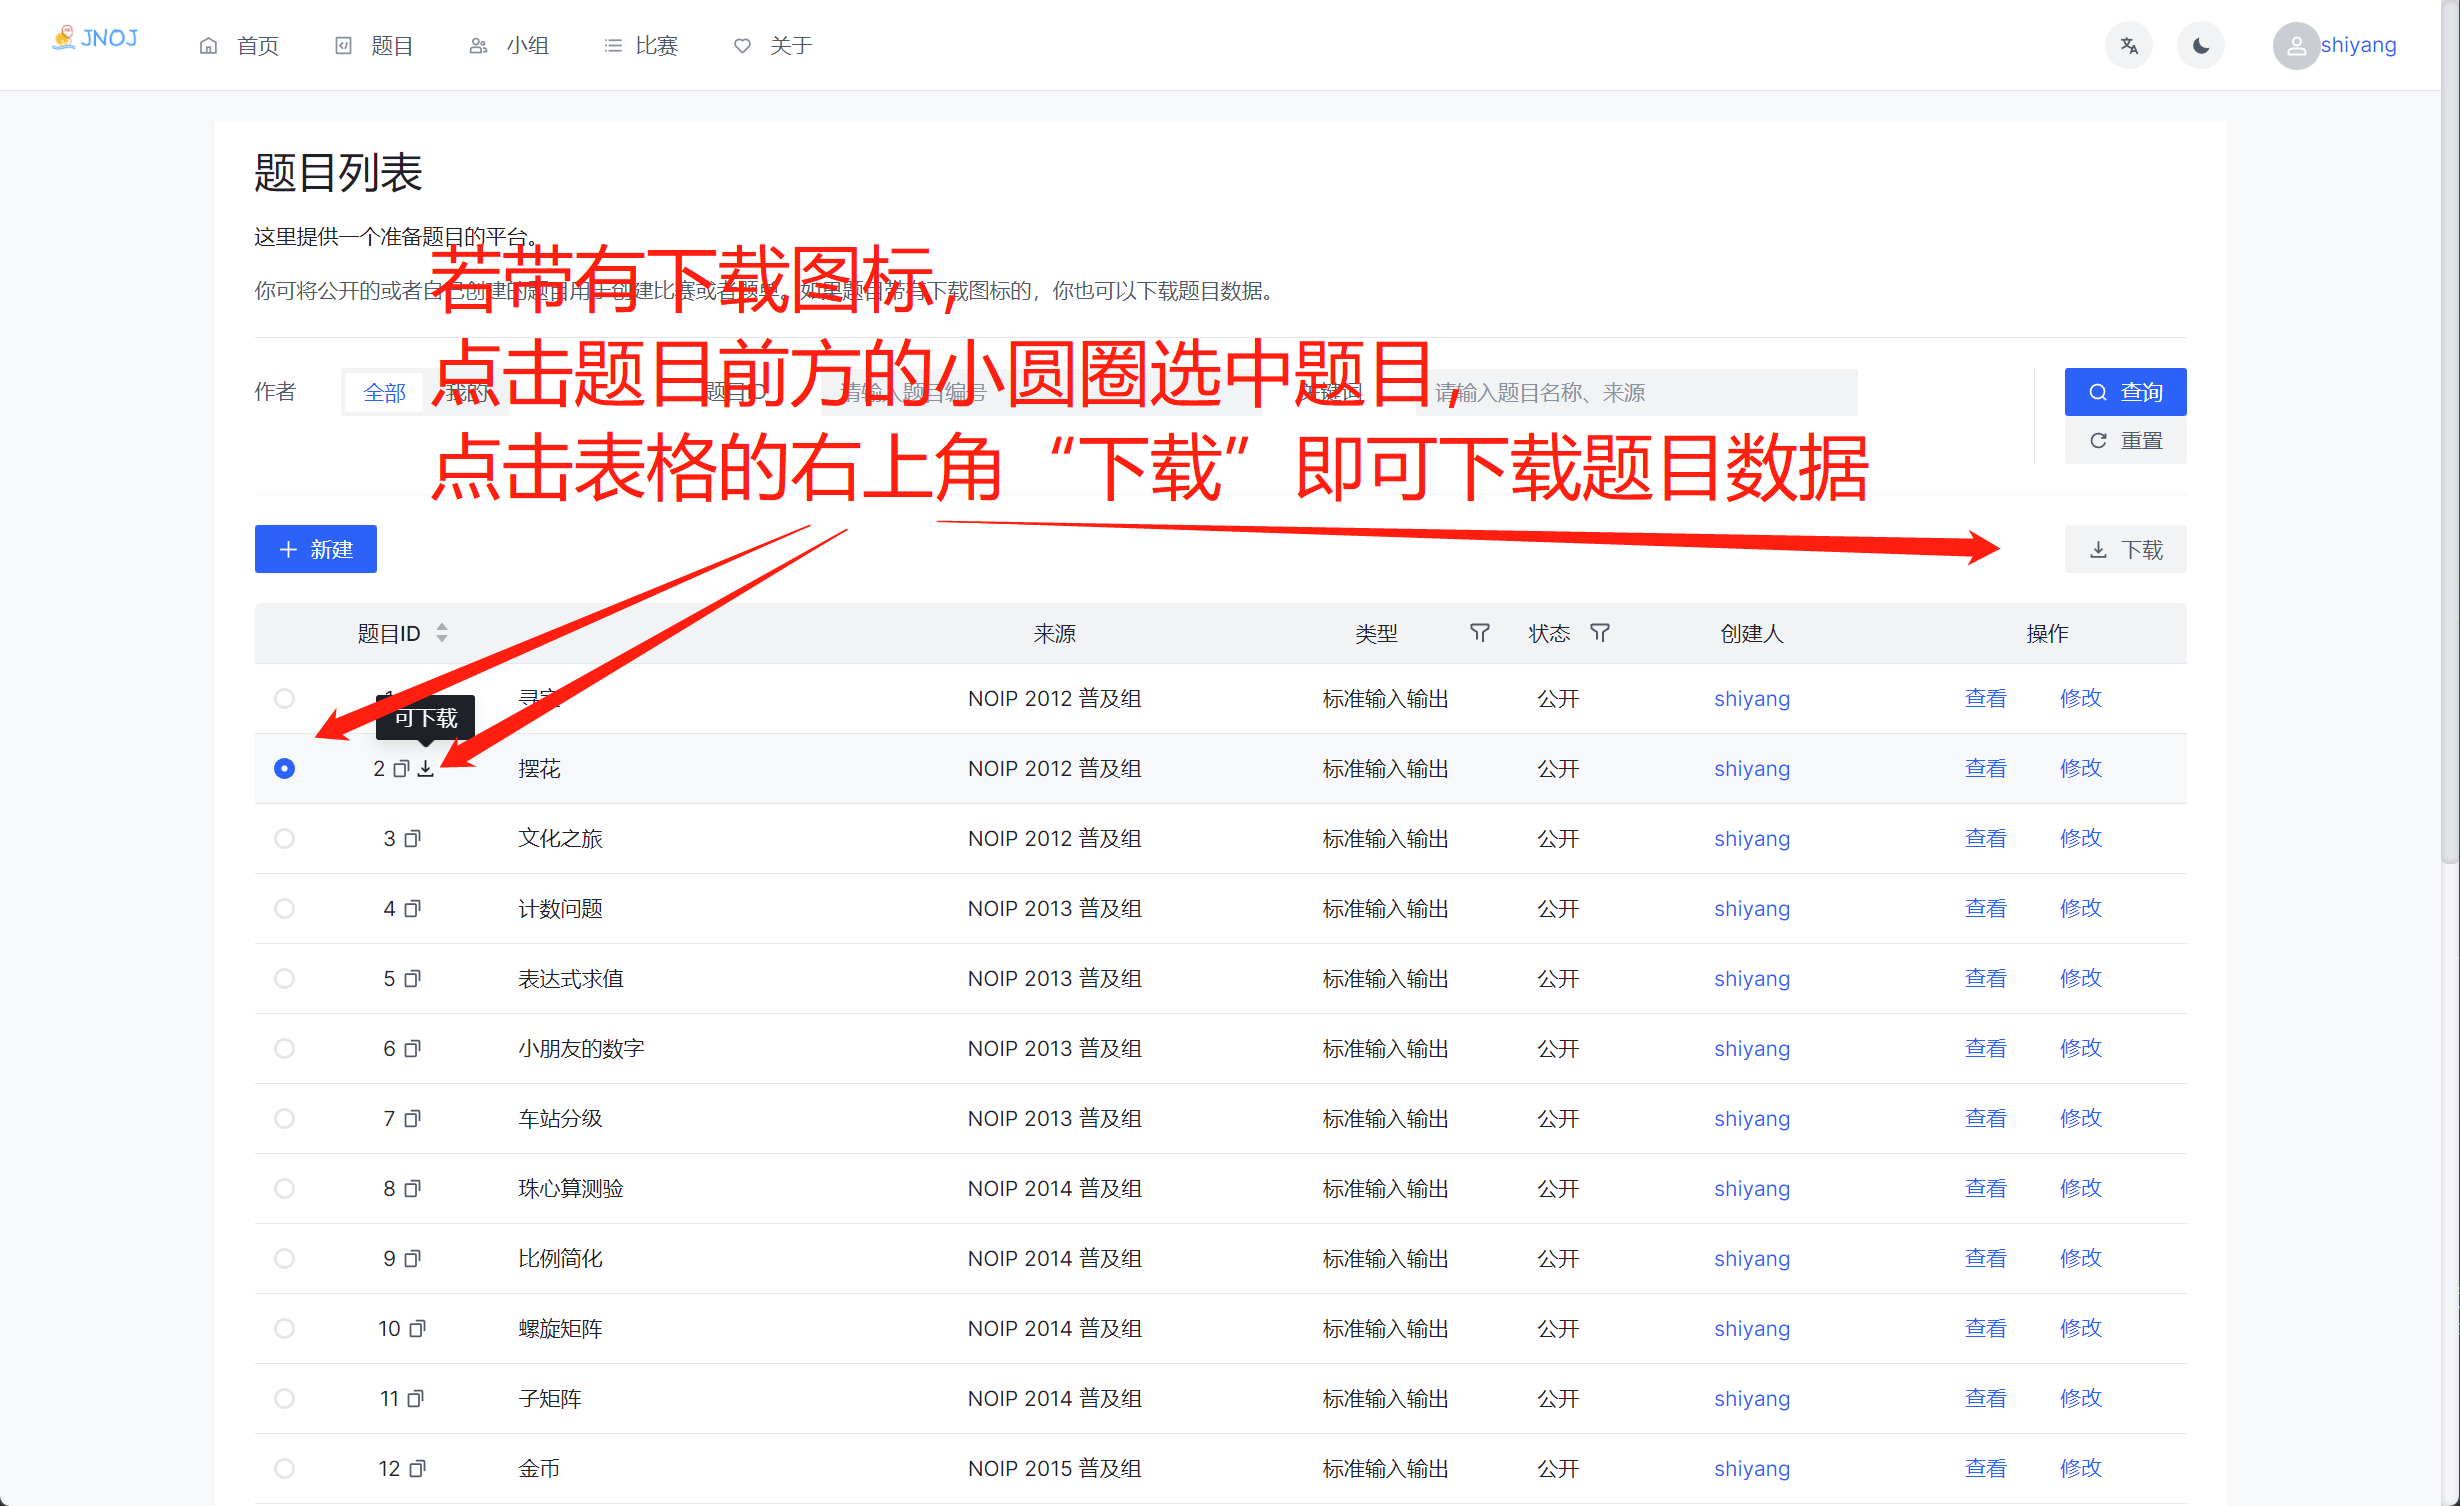This screenshot has height=1506, width=2460.
Task: Click 修改 in the first table row
Action: pyautogui.click(x=2080, y=698)
